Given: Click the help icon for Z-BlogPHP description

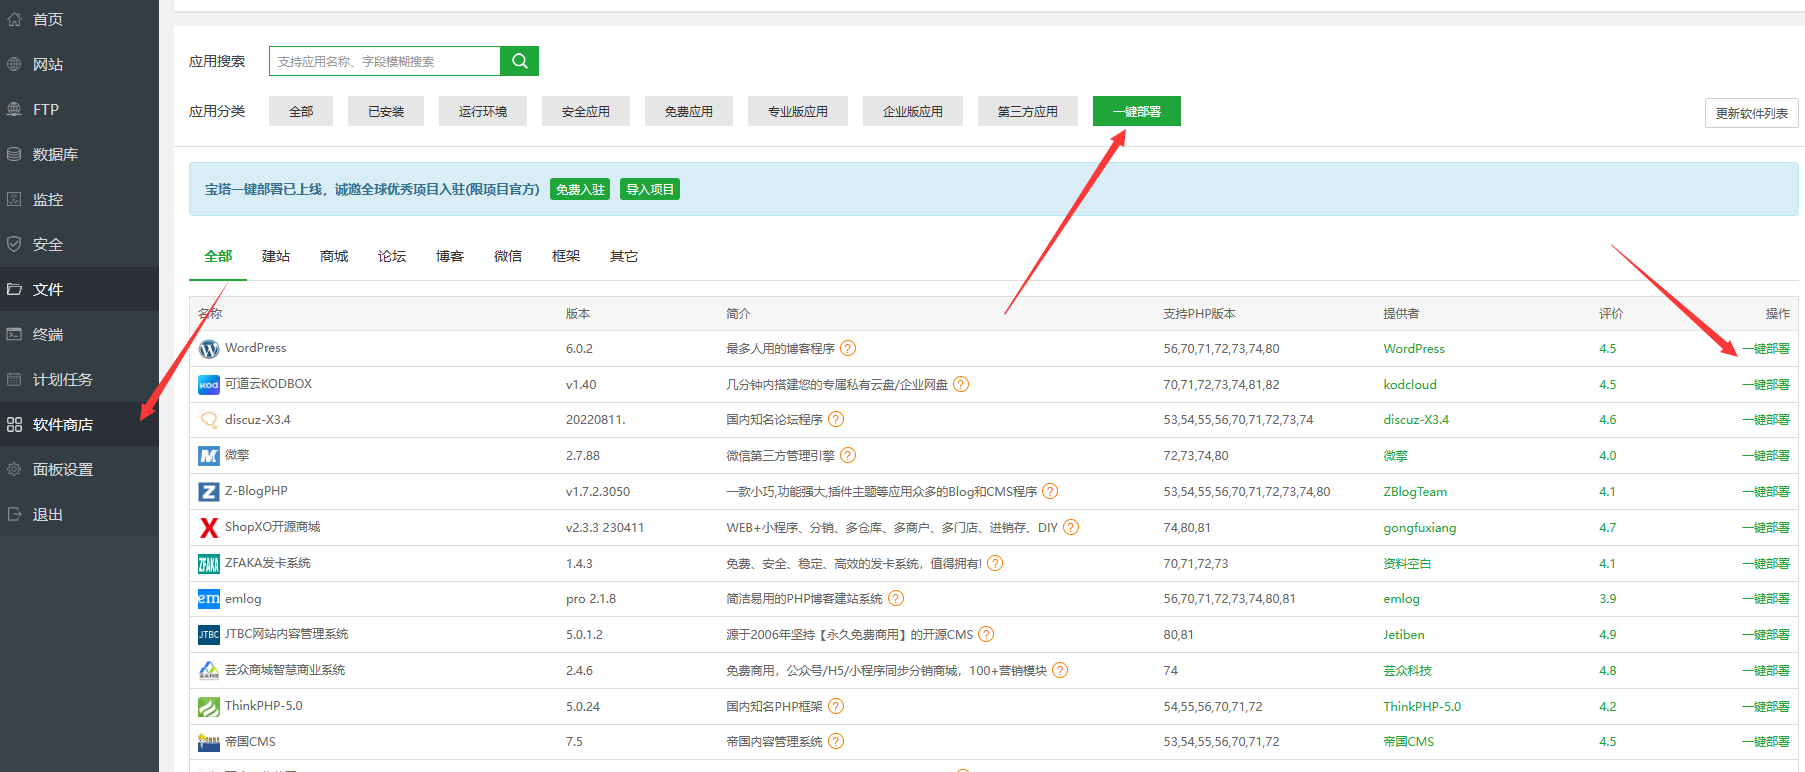Looking at the screenshot, I should tap(1050, 491).
